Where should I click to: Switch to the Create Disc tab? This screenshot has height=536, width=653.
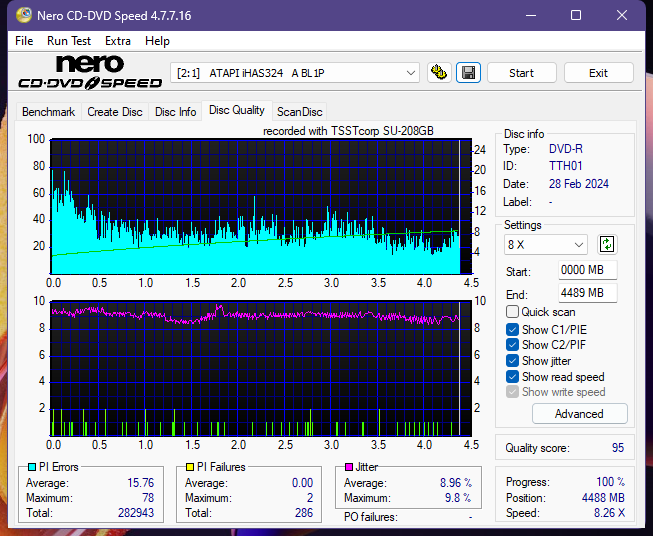(115, 112)
